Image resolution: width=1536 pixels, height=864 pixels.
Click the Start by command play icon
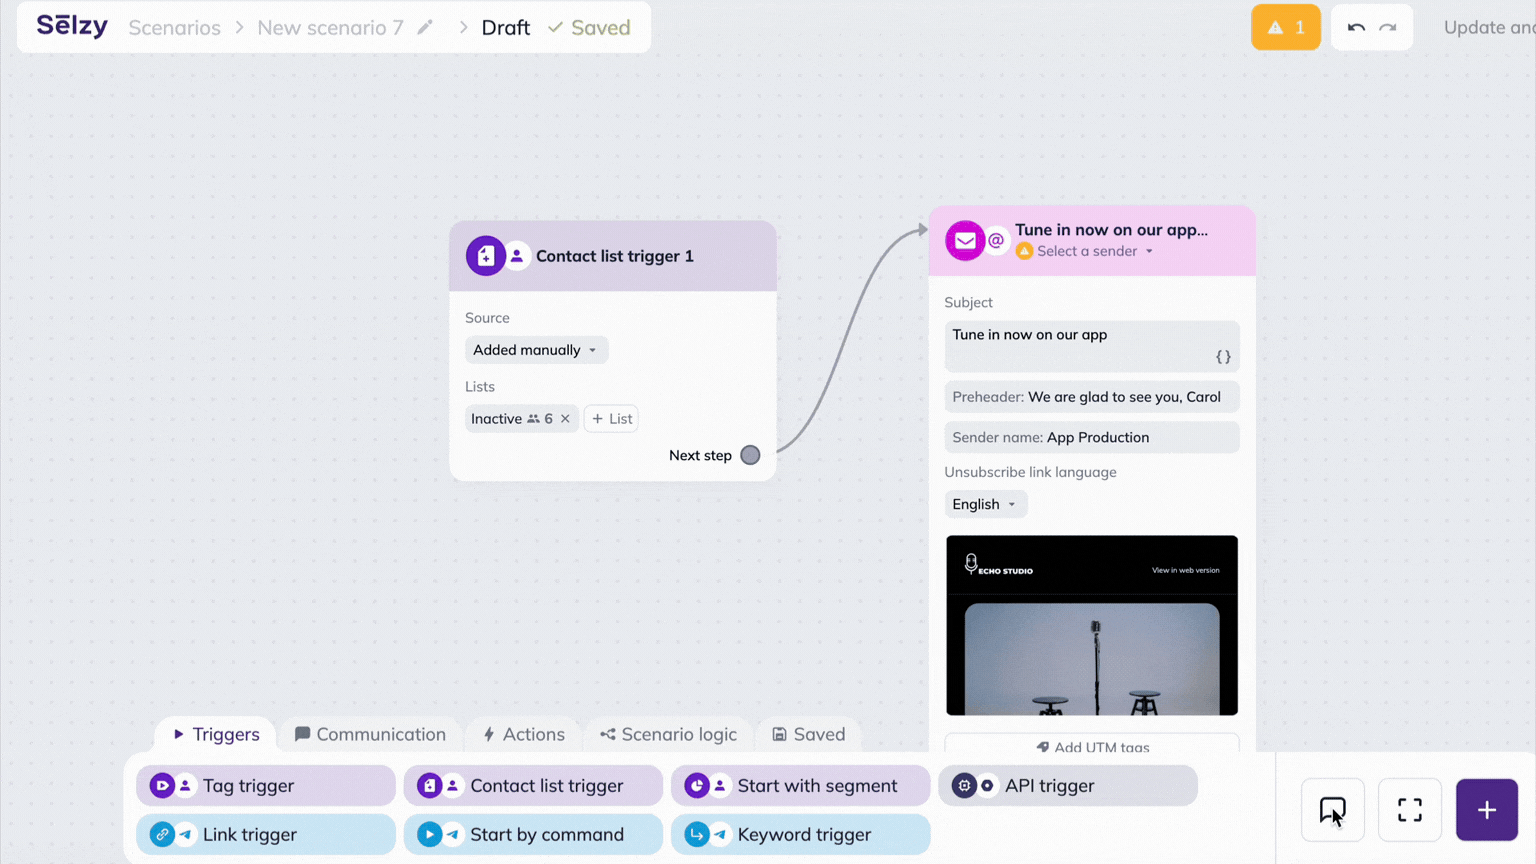tap(429, 834)
